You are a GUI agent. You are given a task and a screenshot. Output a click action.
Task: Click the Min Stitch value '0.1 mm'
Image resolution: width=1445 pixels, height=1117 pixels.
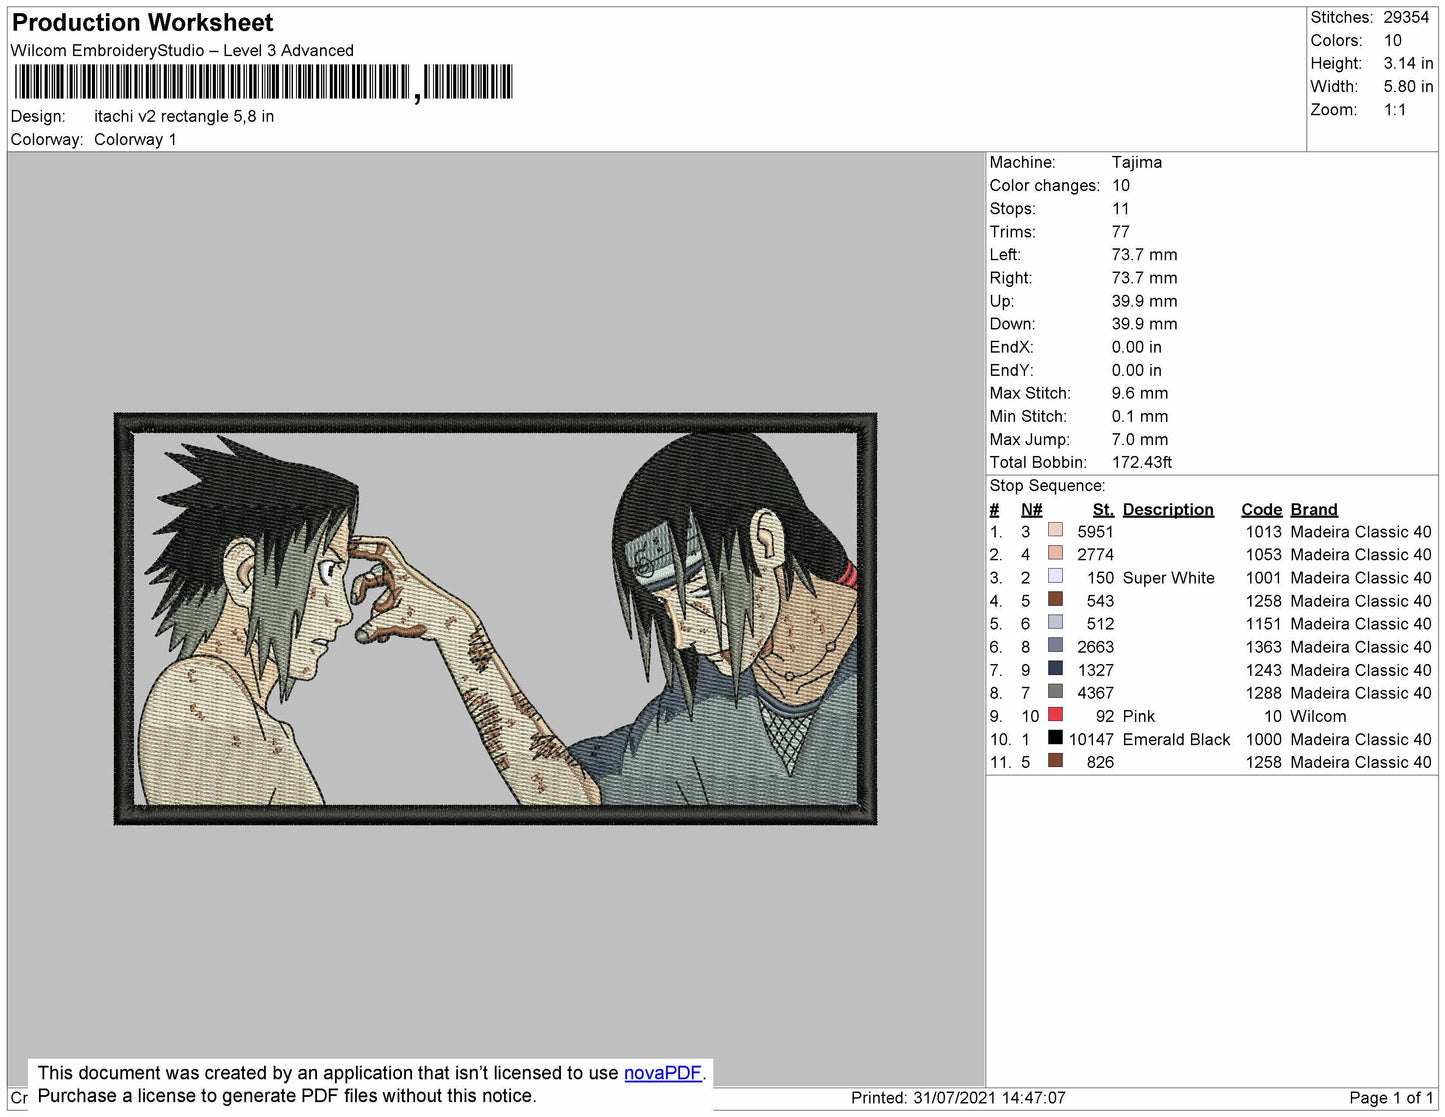1140,417
